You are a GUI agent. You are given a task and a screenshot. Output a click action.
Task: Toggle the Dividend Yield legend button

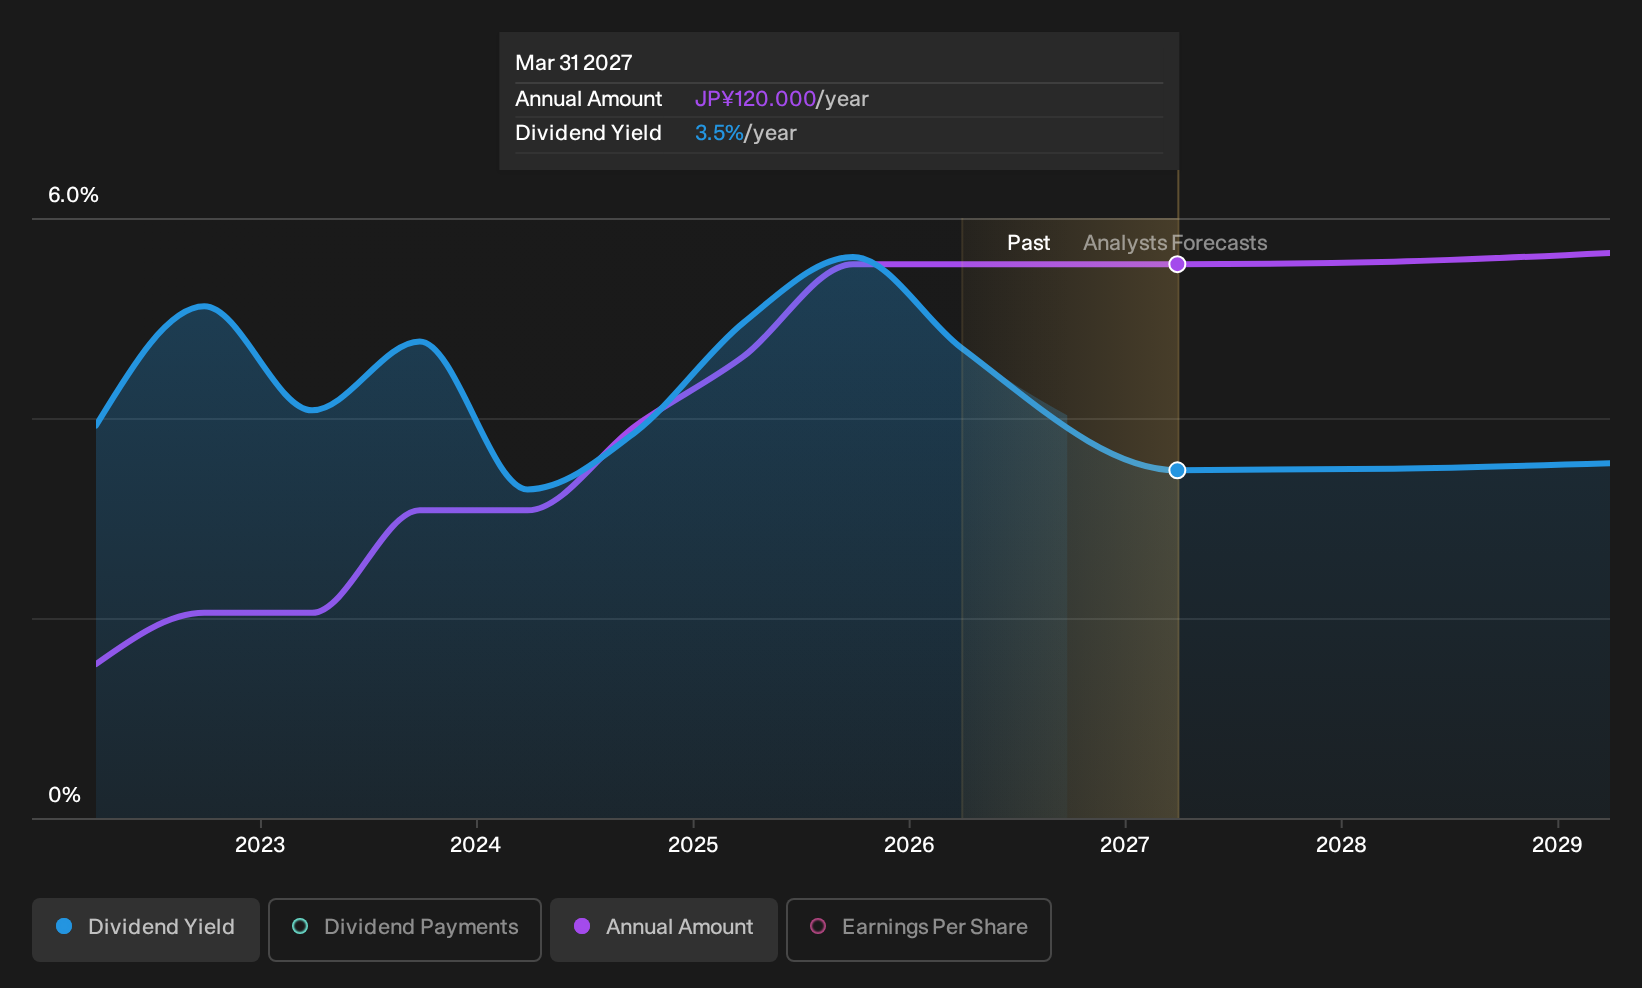[146, 929]
